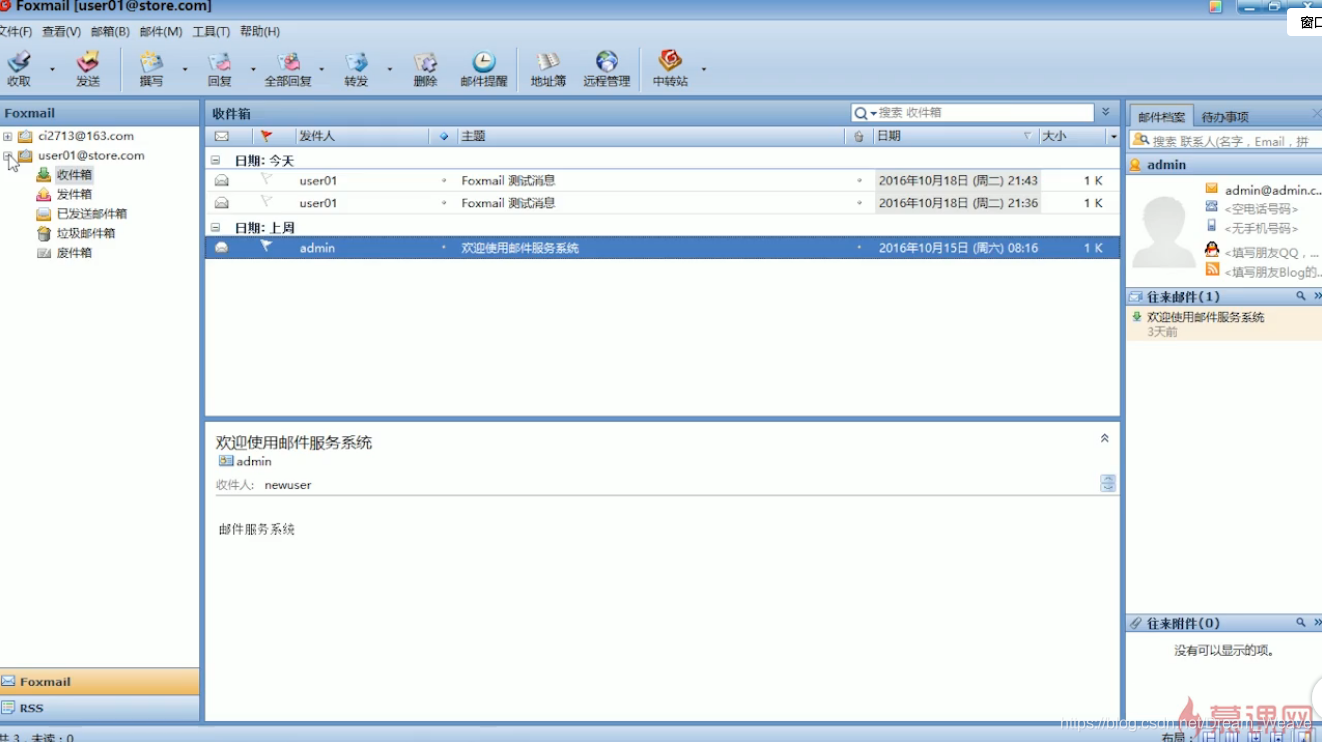Open the 查看(V) menu
Image resolution: width=1322 pixels, height=742 pixels.
[x=61, y=31]
